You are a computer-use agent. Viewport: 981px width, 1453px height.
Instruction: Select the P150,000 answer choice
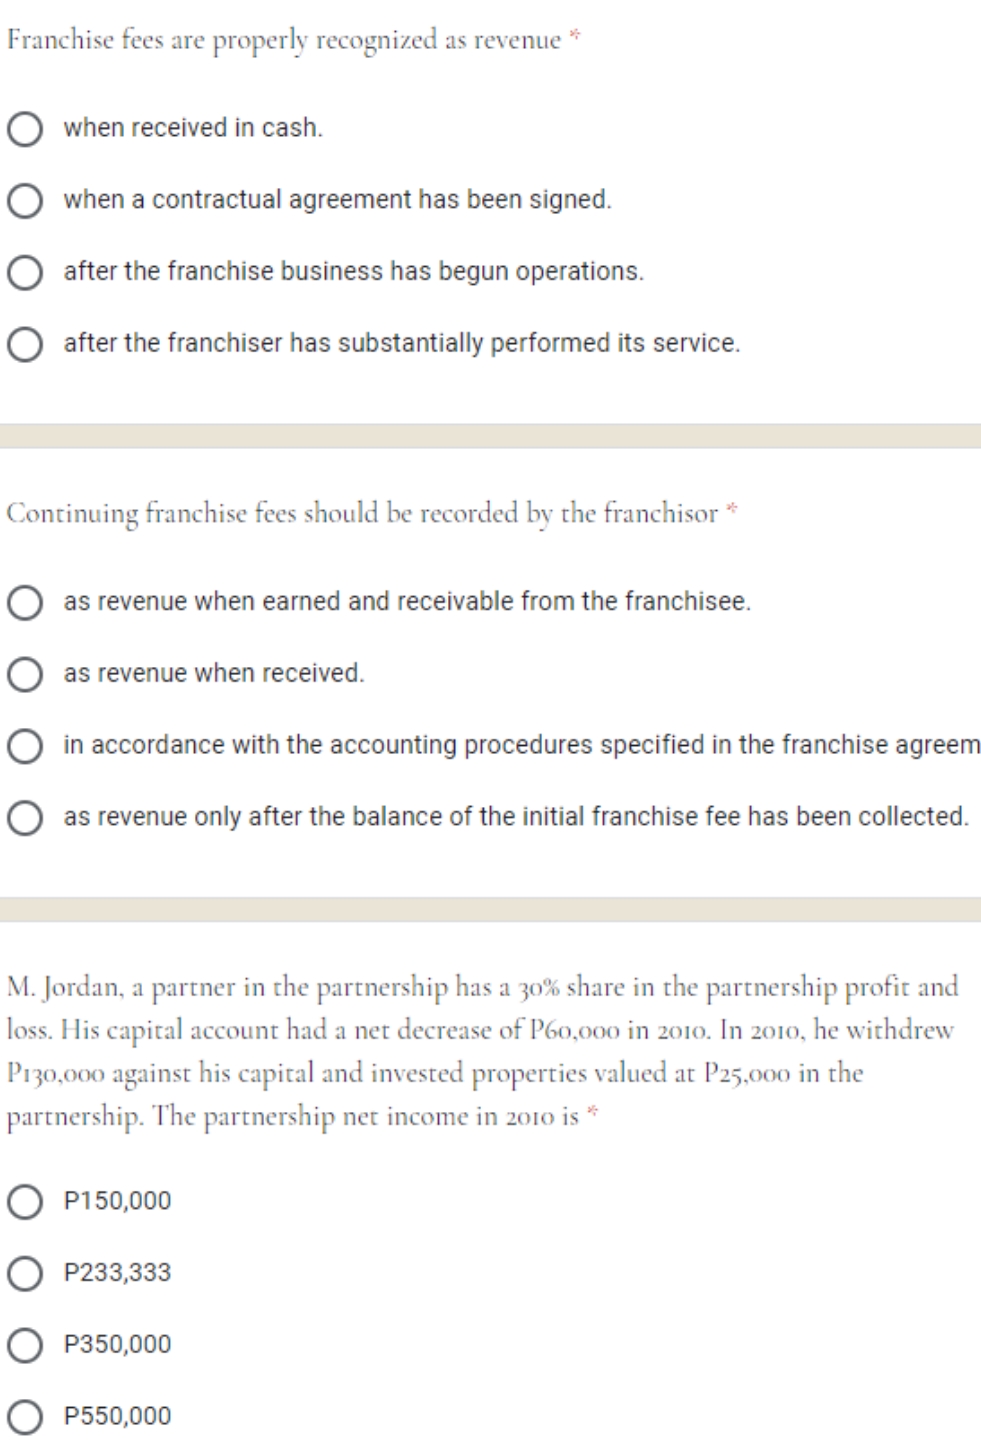coord(24,1201)
